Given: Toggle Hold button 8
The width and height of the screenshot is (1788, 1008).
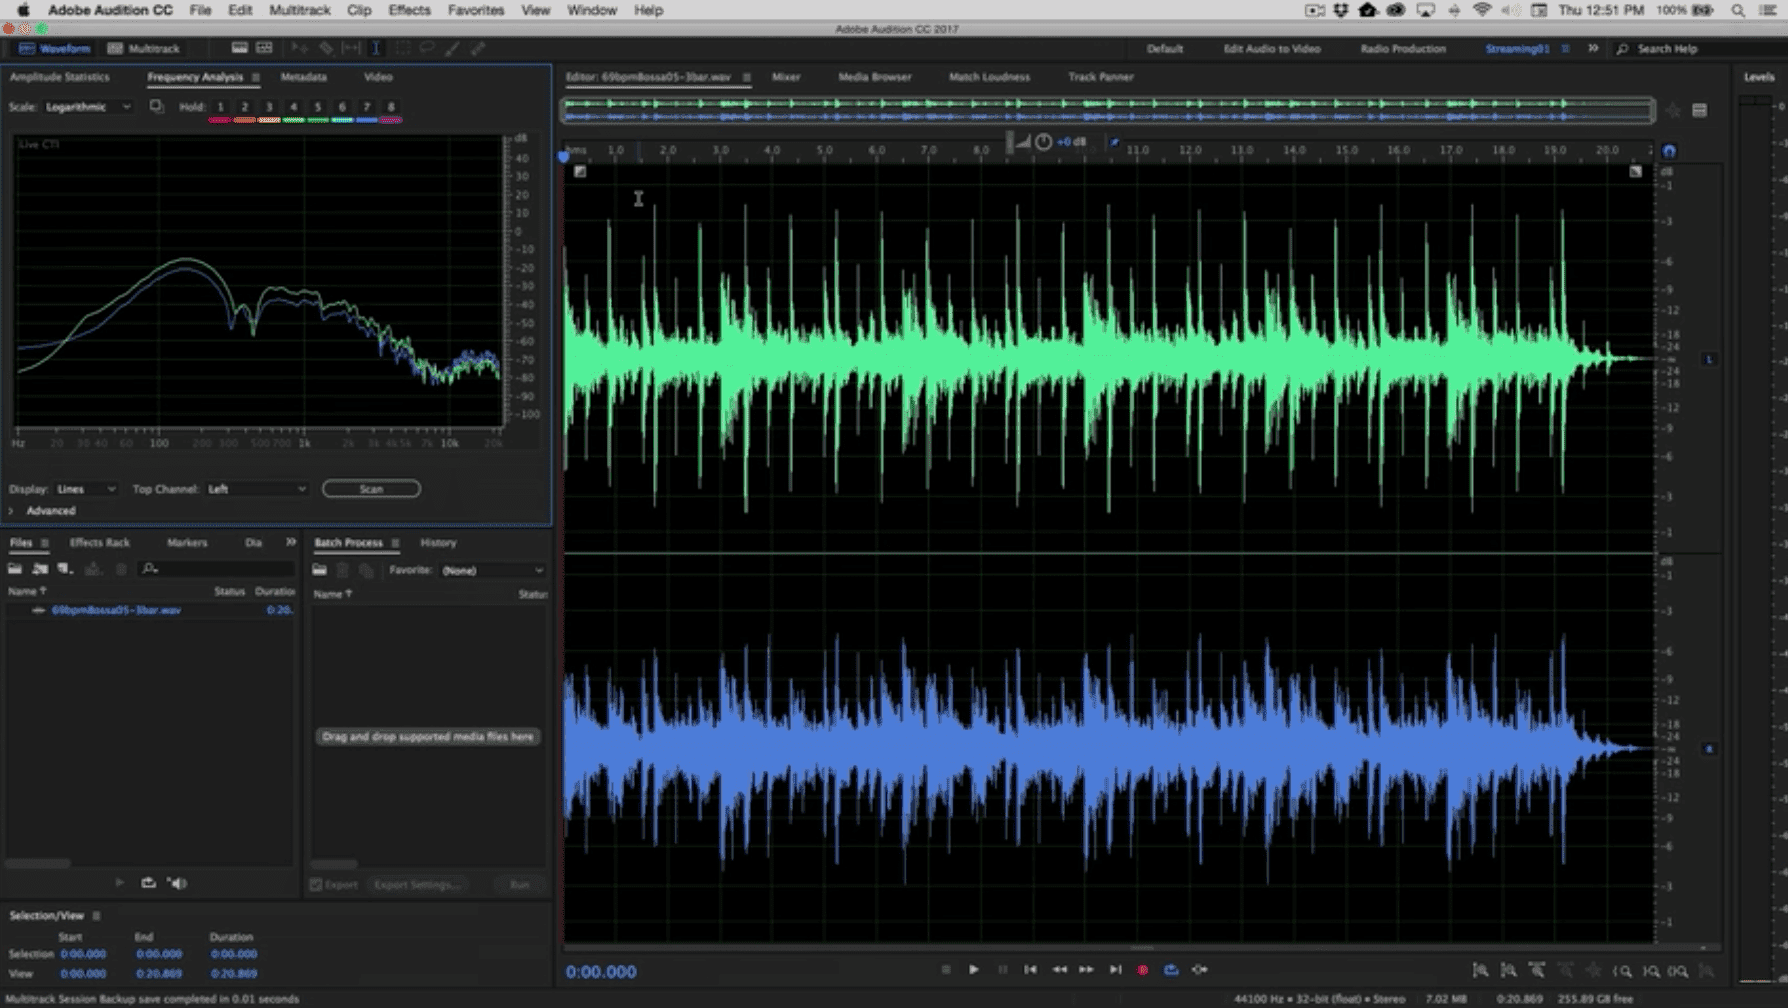Looking at the screenshot, I should [x=391, y=107].
